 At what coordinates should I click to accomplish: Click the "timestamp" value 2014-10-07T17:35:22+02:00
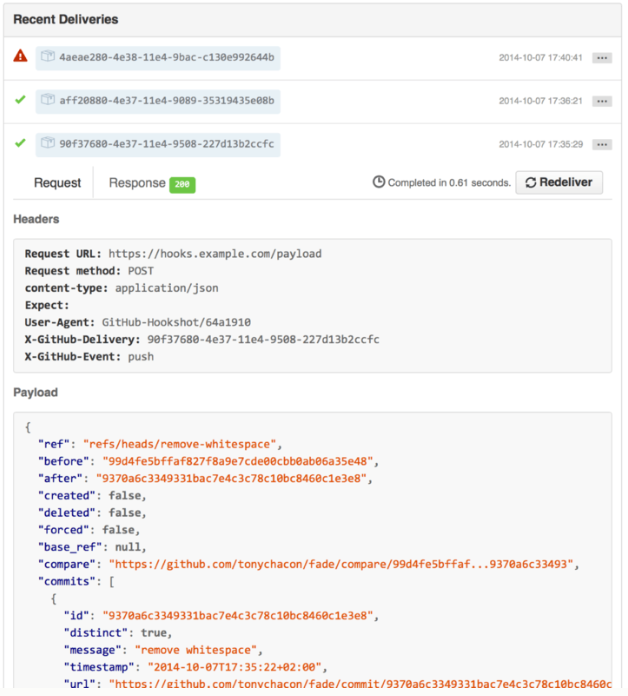point(234,667)
